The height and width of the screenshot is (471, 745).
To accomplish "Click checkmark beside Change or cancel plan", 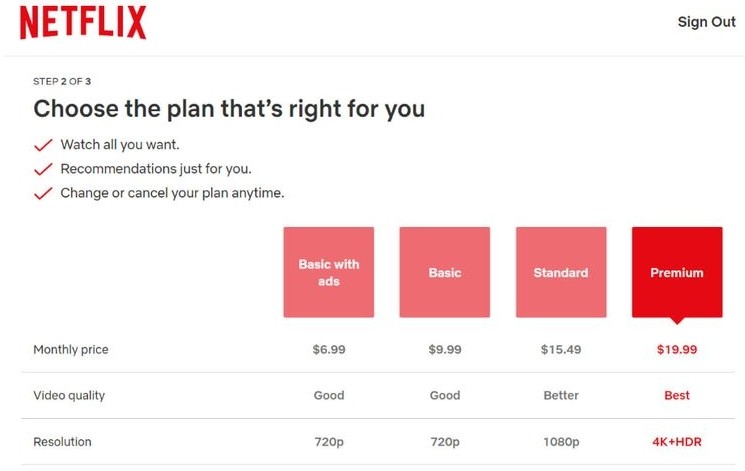I will click(x=43, y=193).
